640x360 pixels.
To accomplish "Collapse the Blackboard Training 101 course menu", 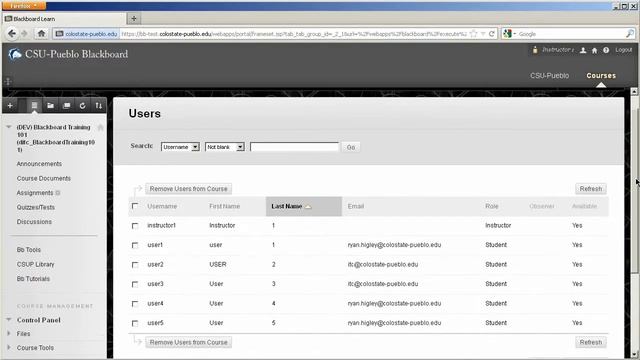I will coord(9,127).
